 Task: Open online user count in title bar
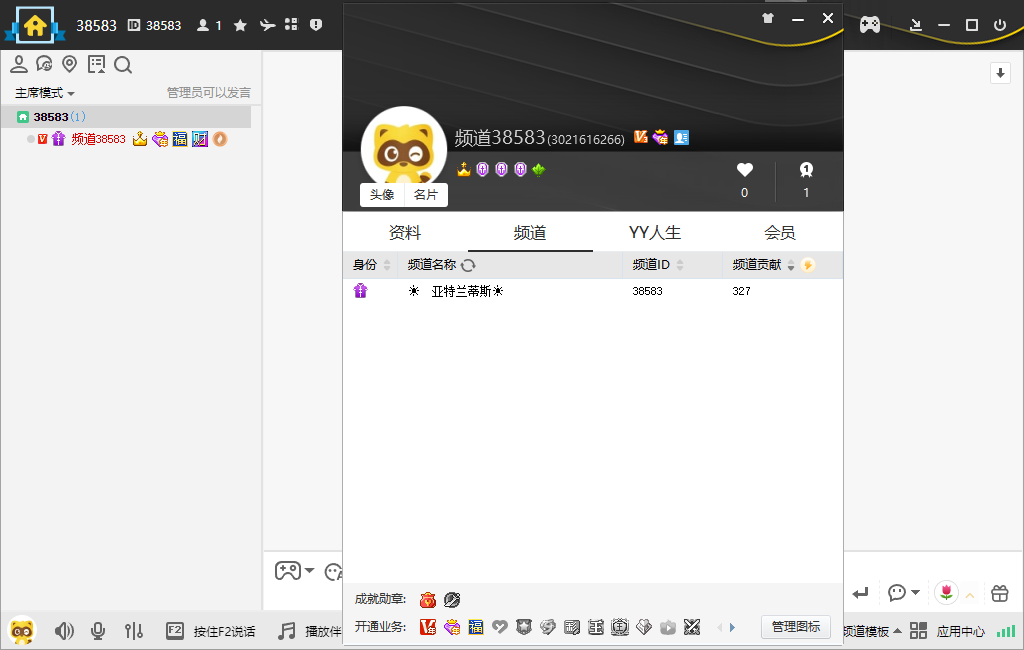(210, 25)
